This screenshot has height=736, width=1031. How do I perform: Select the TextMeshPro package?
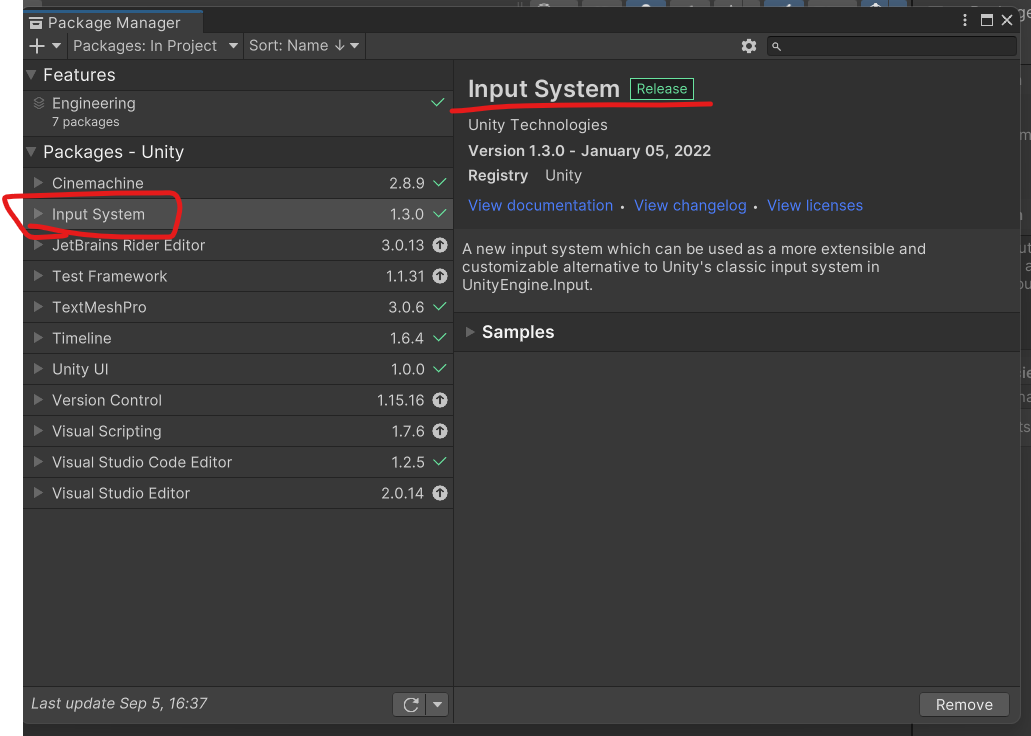[x=238, y=307]
